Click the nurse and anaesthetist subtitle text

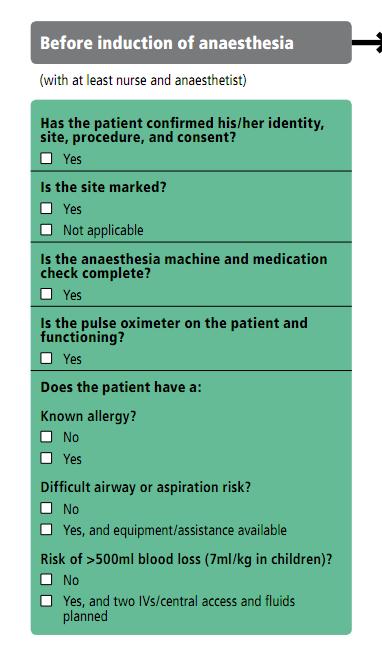click(143, 80)
